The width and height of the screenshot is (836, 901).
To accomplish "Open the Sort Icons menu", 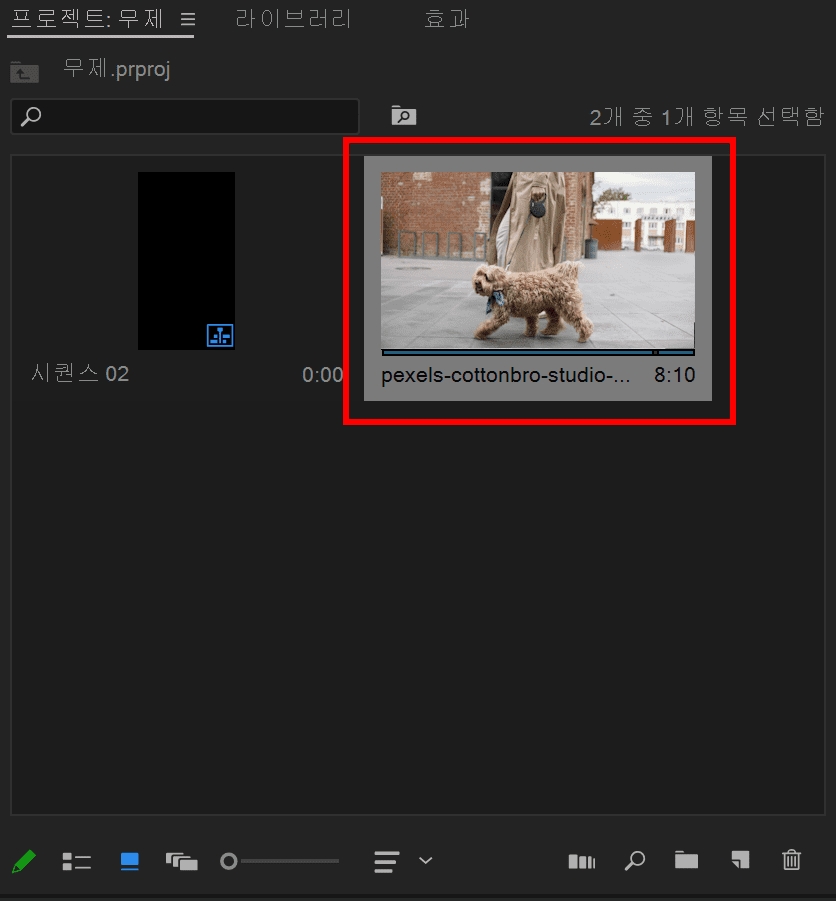I will [386, 861].
